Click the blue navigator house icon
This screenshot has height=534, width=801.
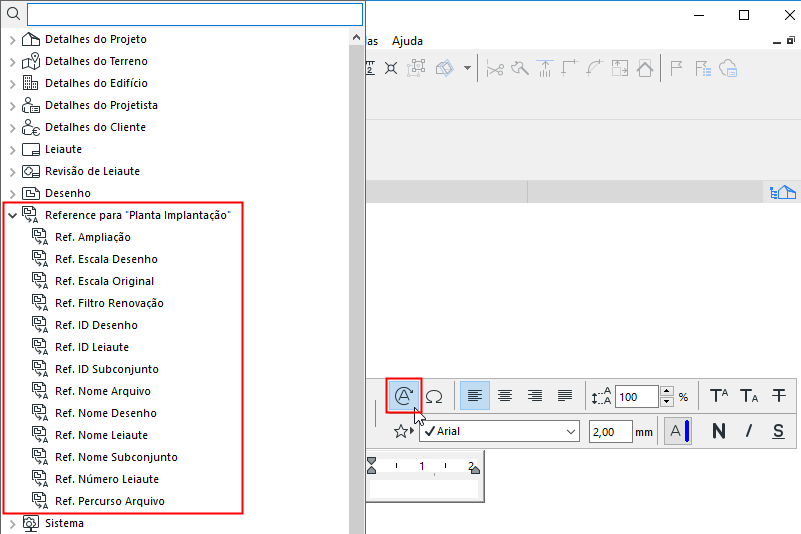tap(783, 192)
